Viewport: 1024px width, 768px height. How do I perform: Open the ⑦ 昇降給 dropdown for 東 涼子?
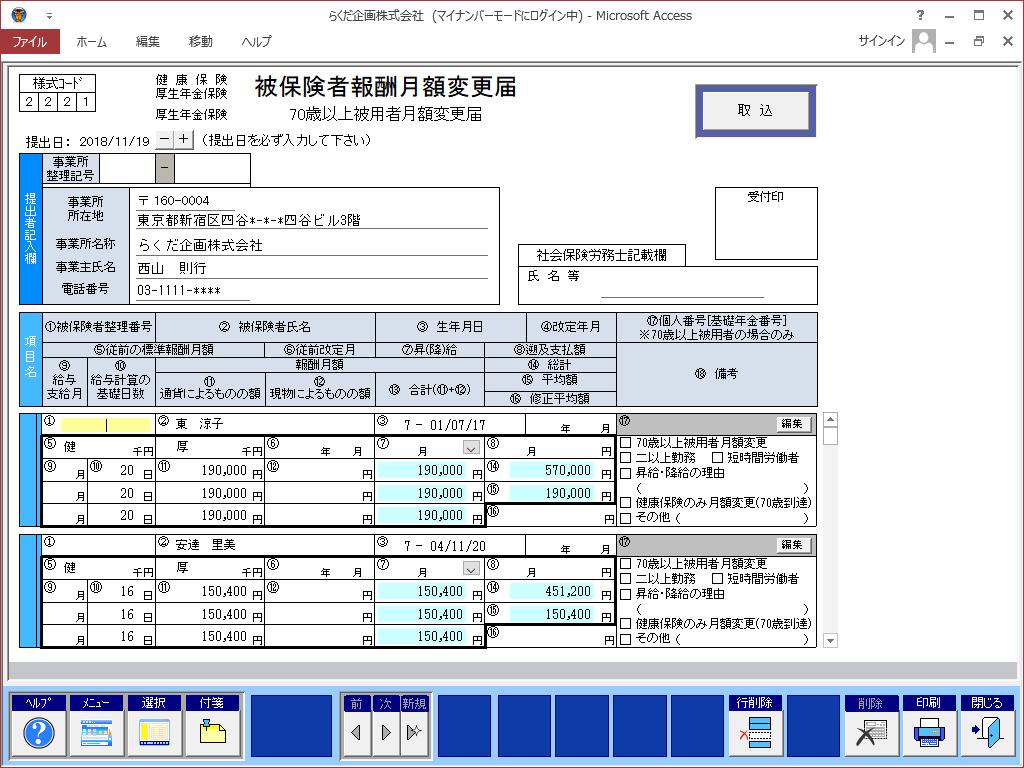(471, 448)
